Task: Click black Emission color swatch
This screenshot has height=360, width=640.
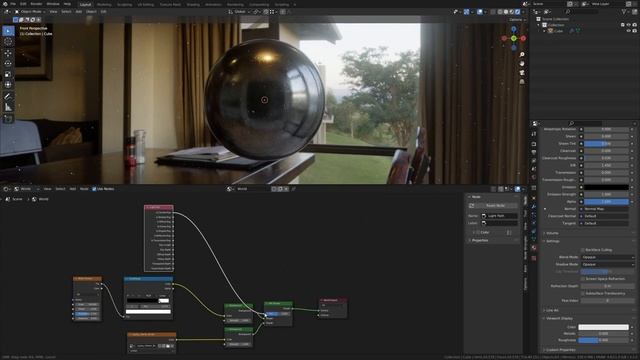Action: pos(606,187)
